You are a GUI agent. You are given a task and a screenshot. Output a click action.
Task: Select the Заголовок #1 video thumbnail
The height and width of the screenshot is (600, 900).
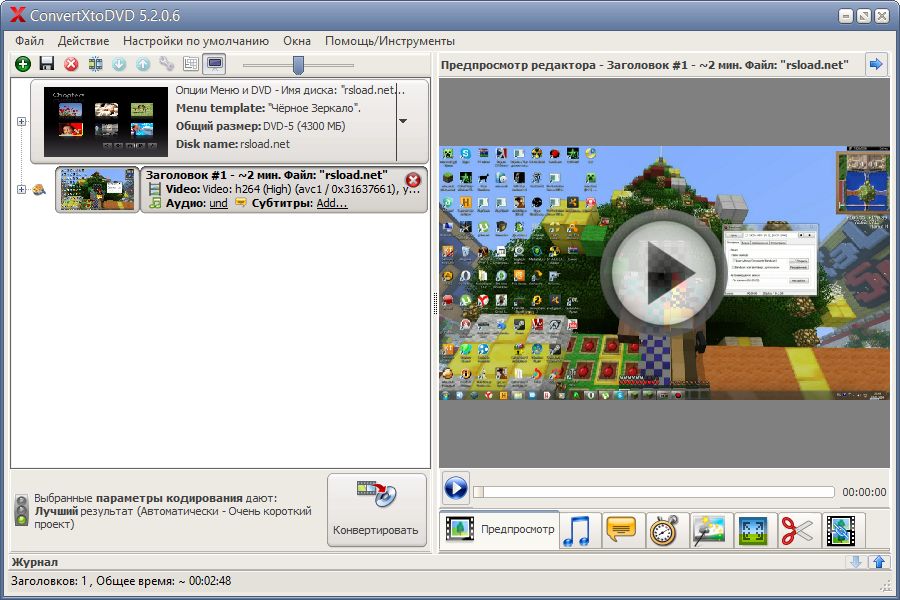(98, 189)
